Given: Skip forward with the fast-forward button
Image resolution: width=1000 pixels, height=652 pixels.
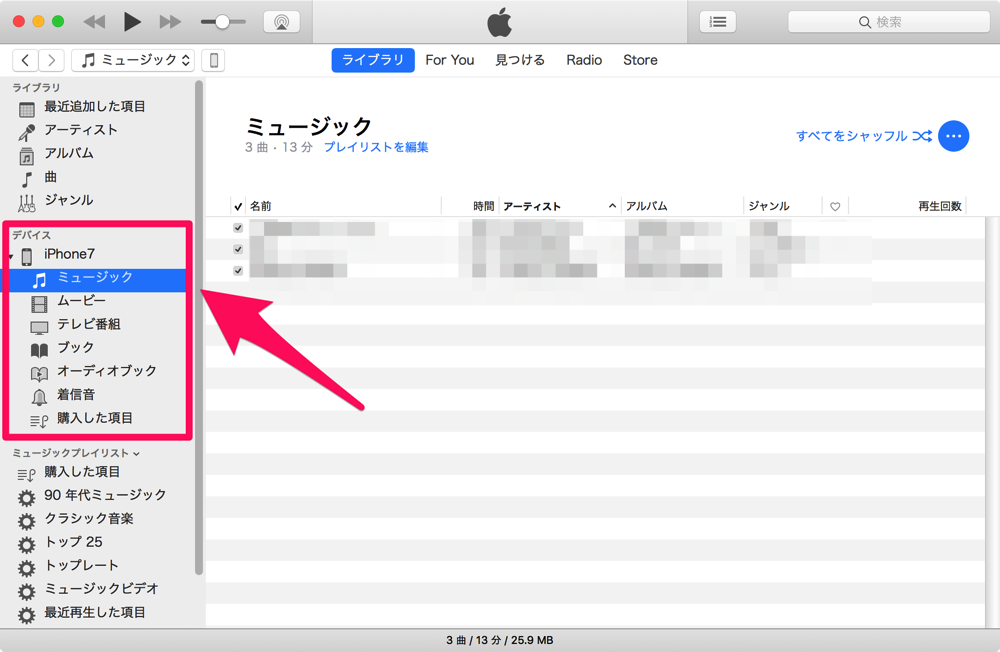Looking at the screenshot, I should click(170, 22).
